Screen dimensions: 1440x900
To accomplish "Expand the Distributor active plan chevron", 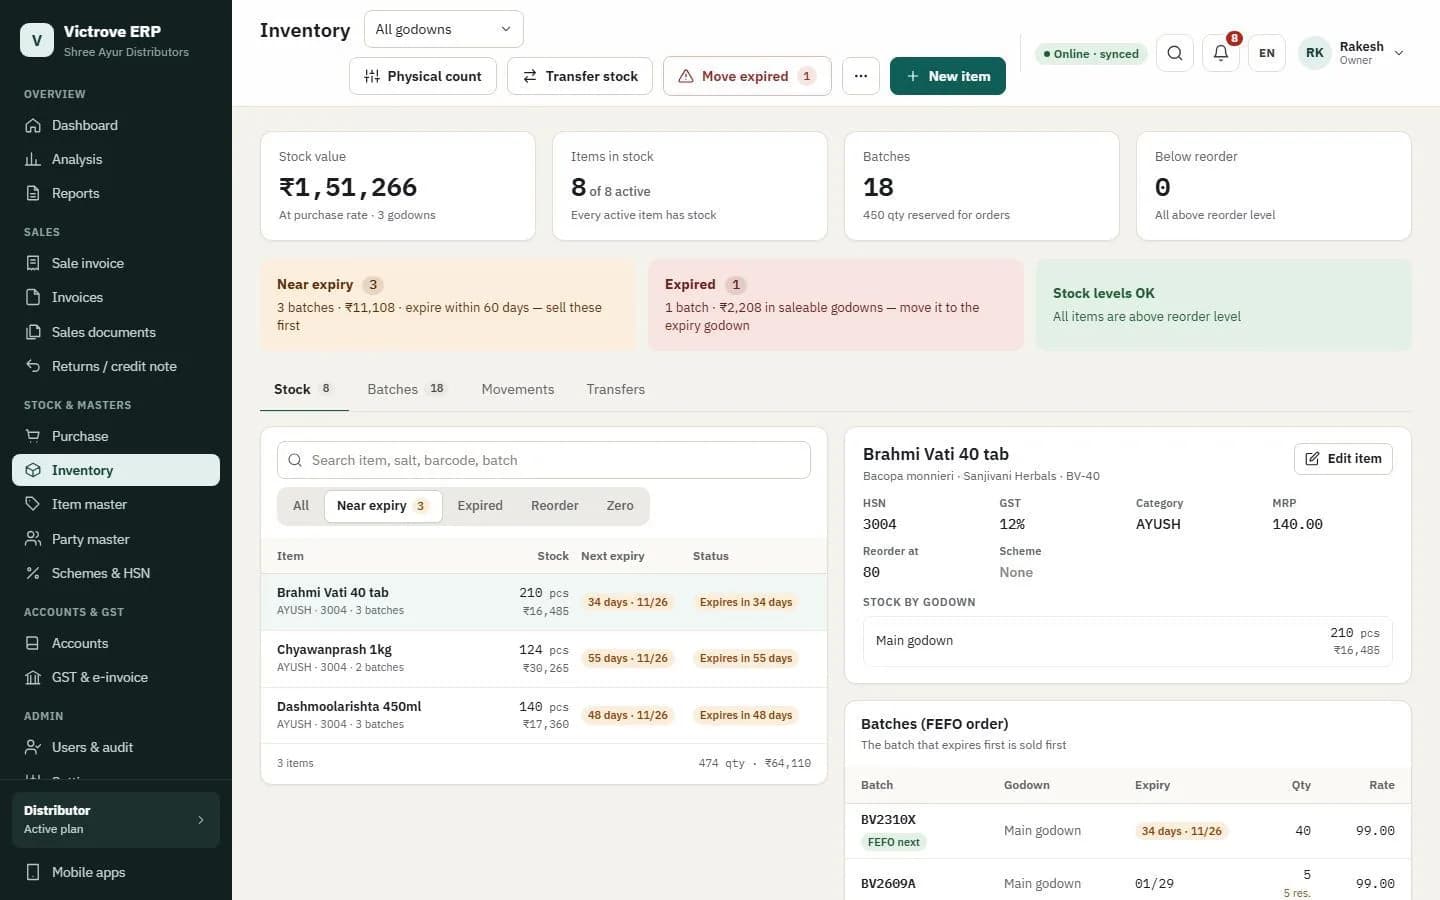I will pyautogui.click(x=201, y=820).
